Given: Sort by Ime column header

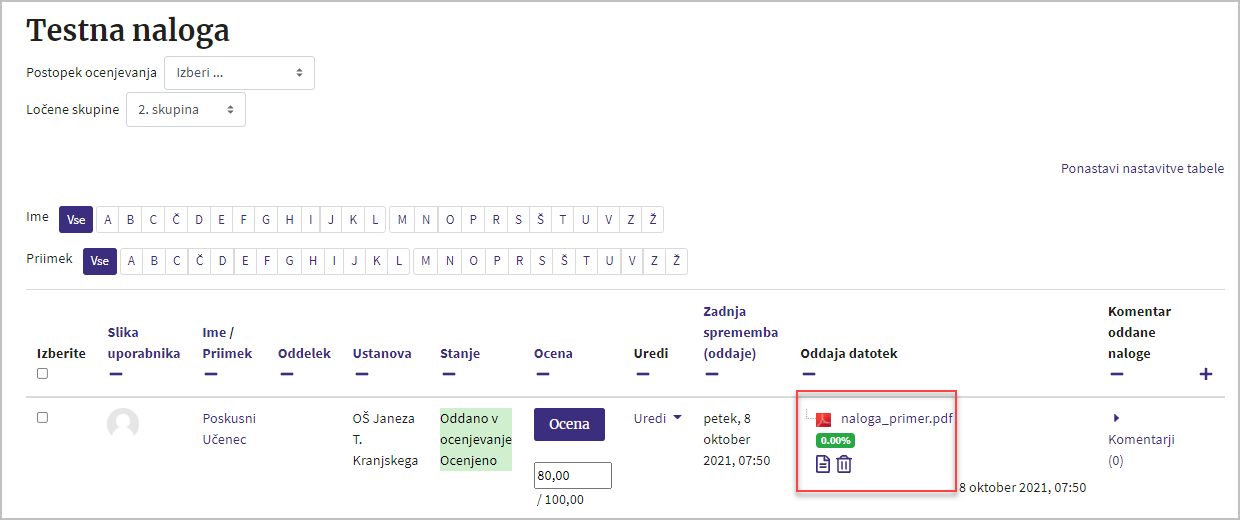Looking at the screenshot, I should 213,332.
